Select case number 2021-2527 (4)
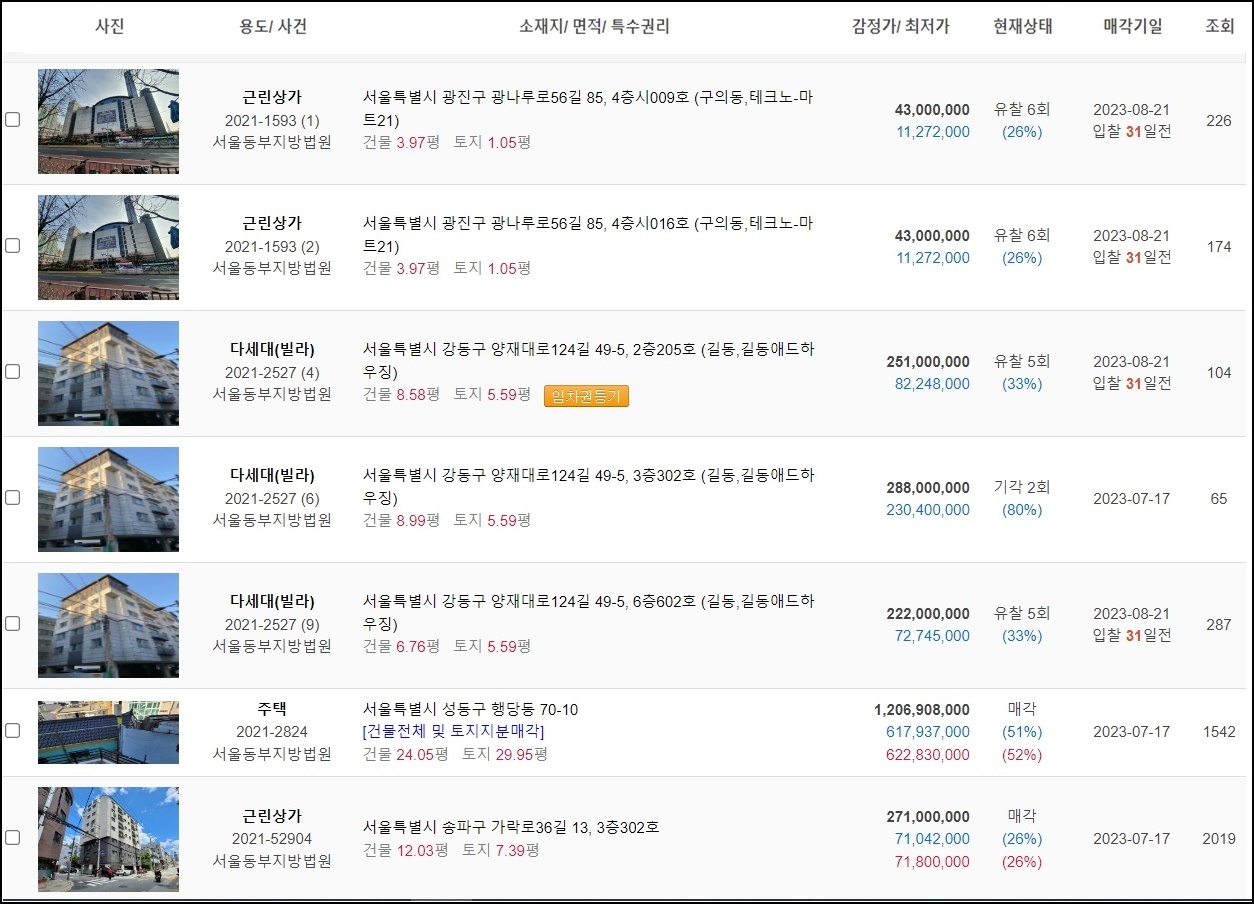The height and width of the screenshot is (904, 1254). tap(272, 373)
